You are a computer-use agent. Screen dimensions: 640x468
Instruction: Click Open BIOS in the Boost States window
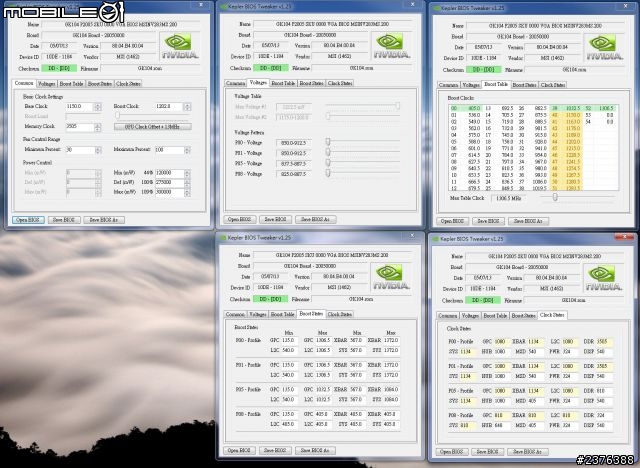coord(239,450)
